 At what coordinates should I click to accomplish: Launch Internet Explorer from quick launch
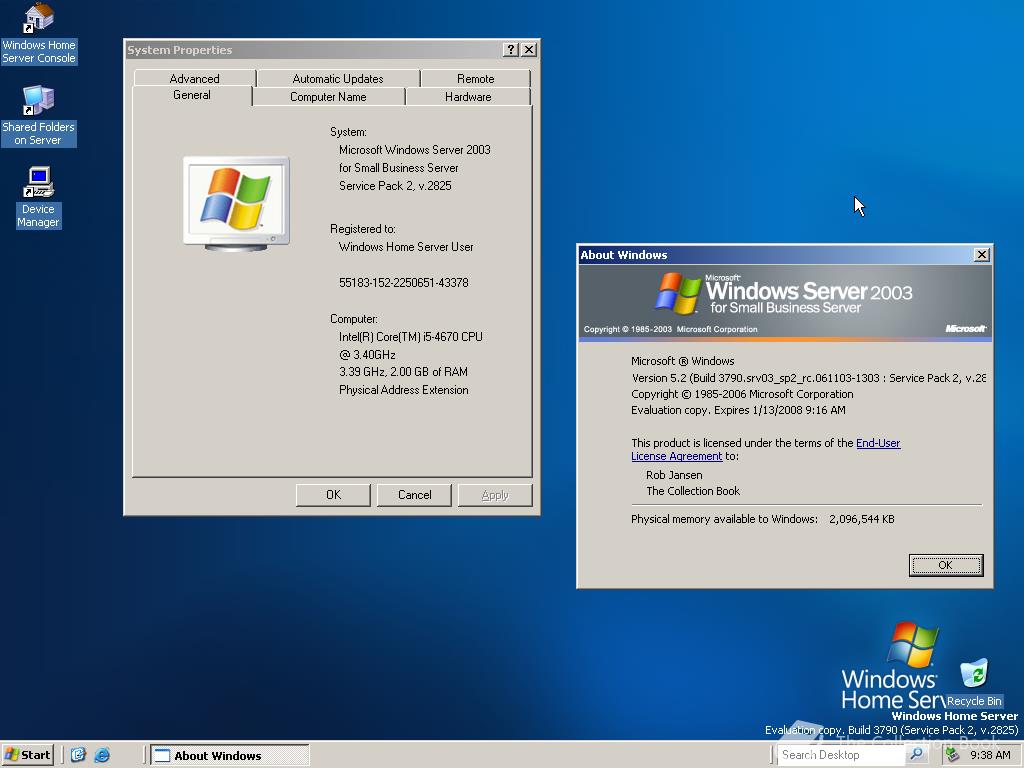[x=103, y=755]
